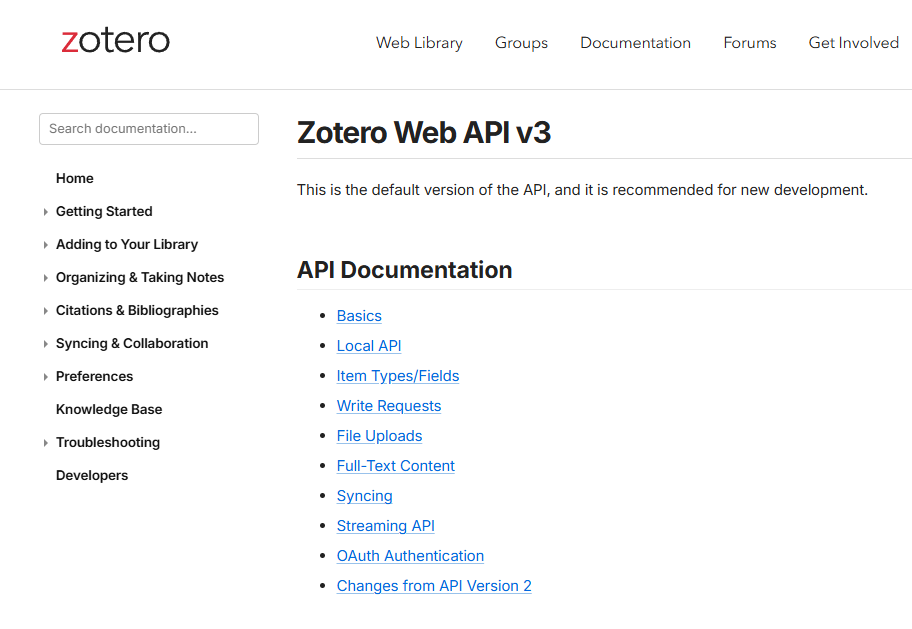This screenshot has width=912, height=629.
Task: Go to Home in sidebar
Action: pyautogui.click(x=74, y=179)
